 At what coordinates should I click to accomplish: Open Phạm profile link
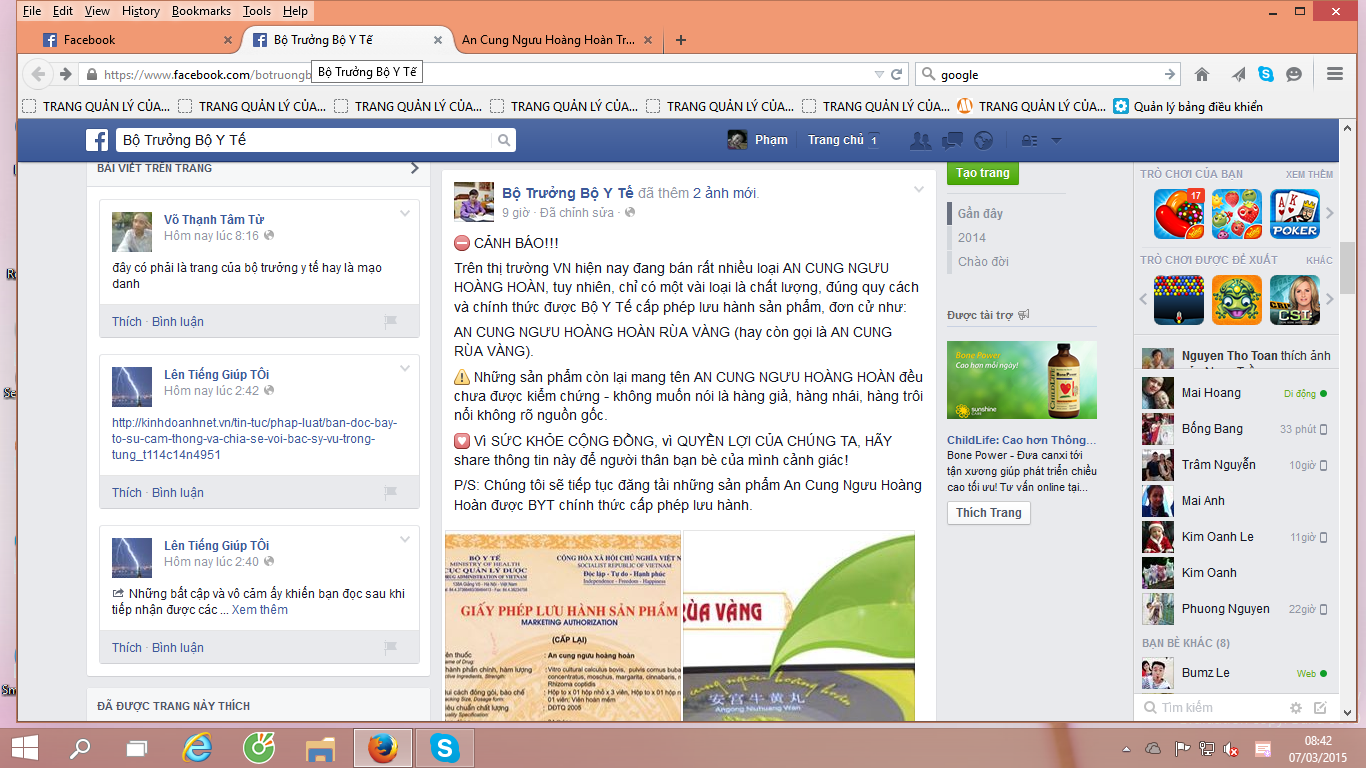[757, 140]
